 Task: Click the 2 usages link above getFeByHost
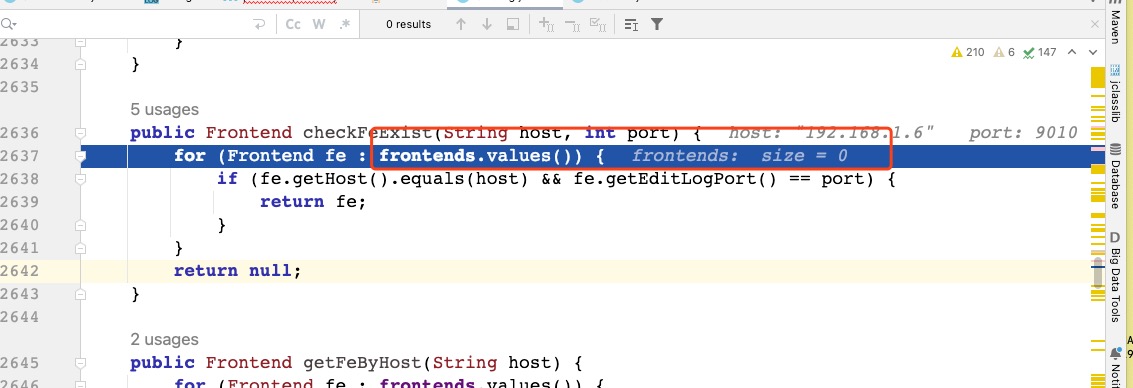164,340
